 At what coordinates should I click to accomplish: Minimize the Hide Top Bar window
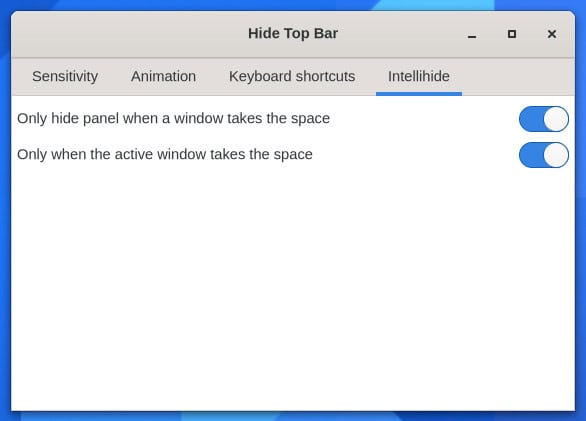coord(472,34)
